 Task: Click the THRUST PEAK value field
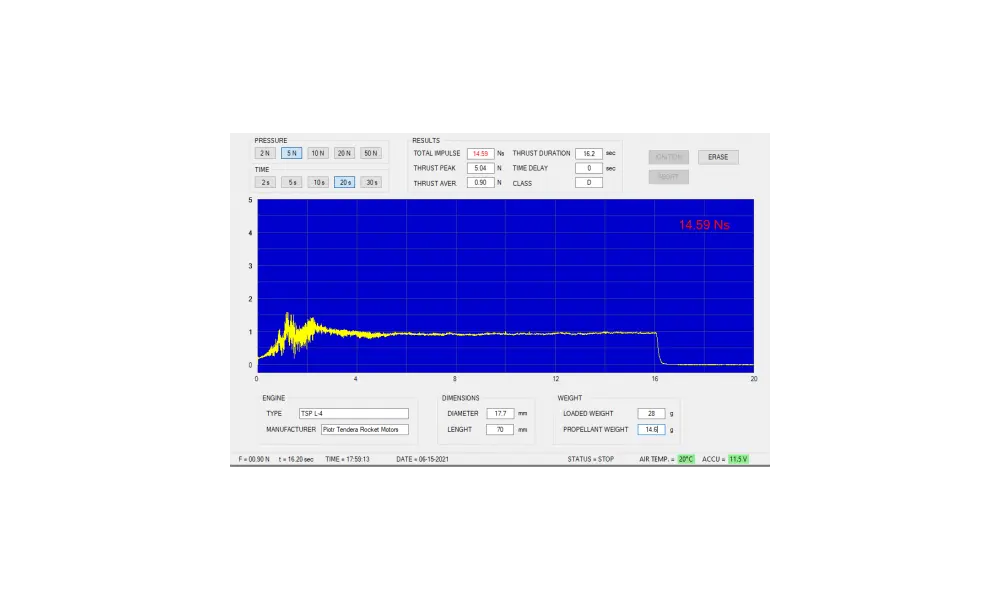click(x=480, y=168)
